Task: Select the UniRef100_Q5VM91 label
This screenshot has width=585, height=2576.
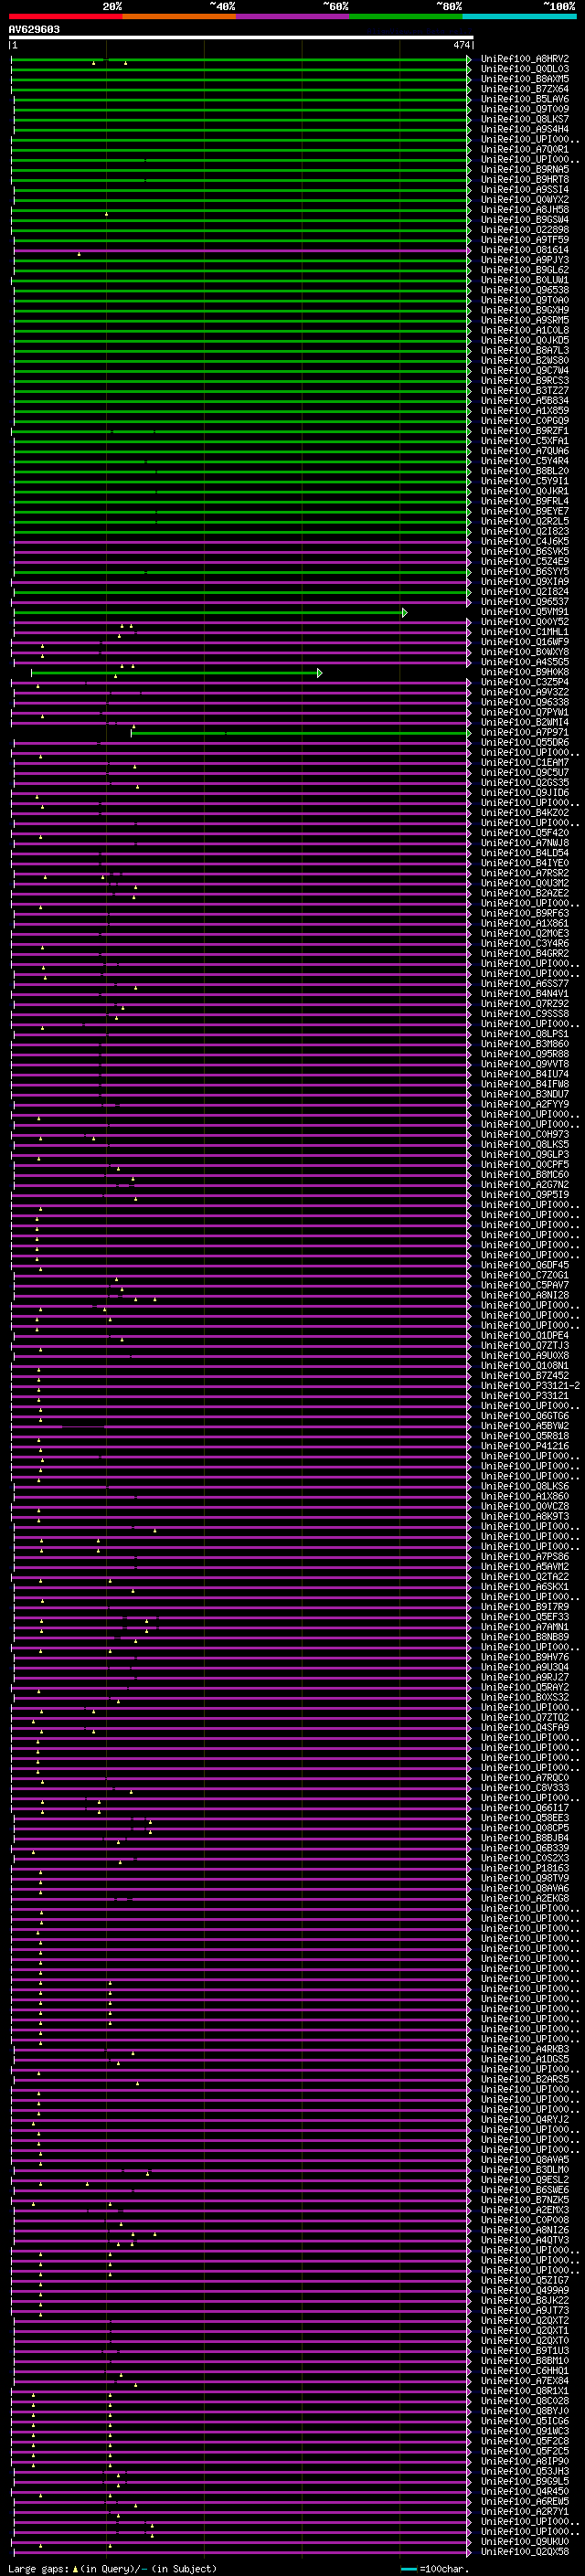Action: pos(525,612)
